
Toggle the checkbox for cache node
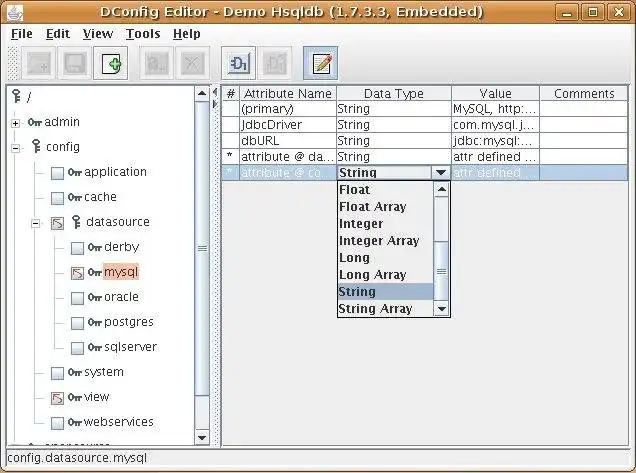(57, 198)
